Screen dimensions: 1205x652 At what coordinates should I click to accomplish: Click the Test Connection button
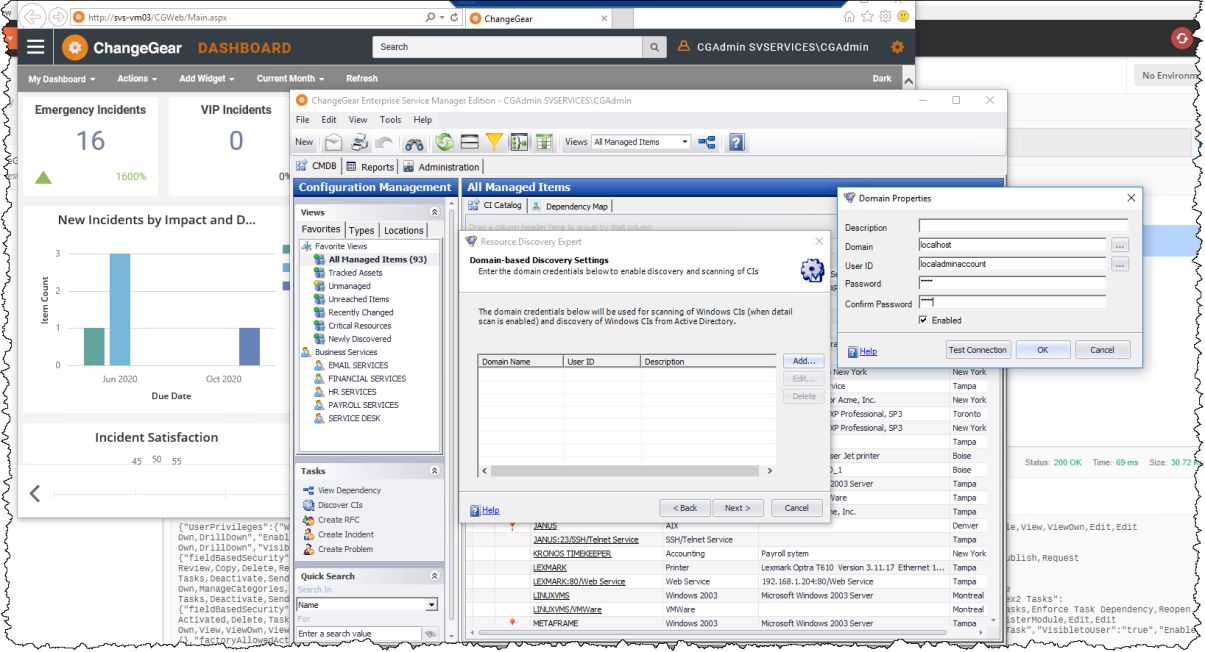pos(978,350)
